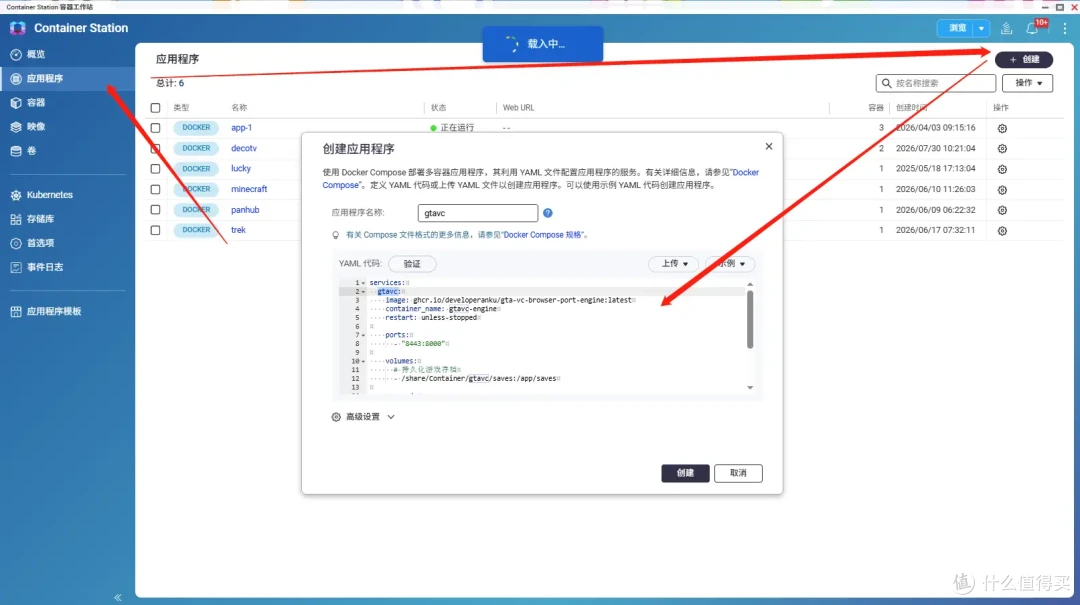
Task: Open the trek application link
Action: 238,230
